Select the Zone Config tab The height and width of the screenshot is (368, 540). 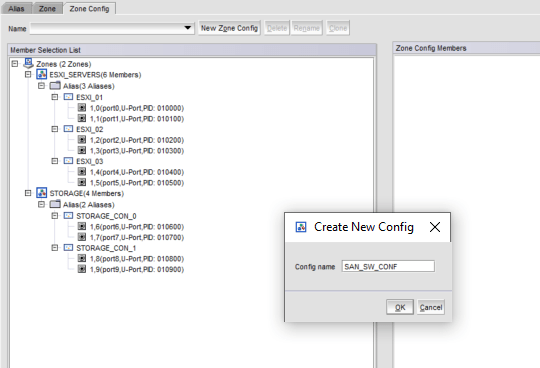[89, 9]
